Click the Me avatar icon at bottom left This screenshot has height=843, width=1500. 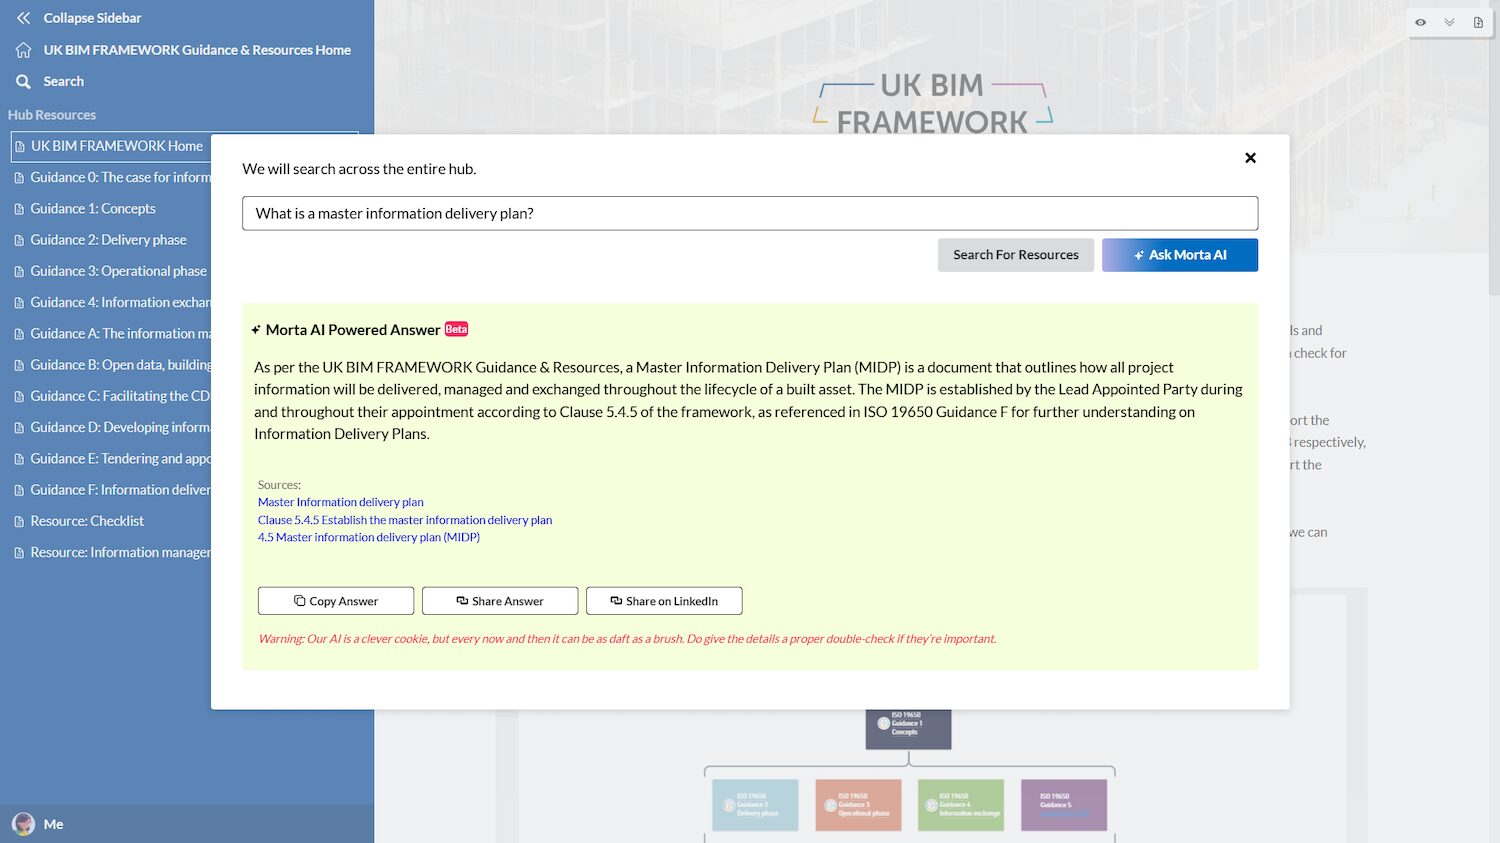click(22, 823)
